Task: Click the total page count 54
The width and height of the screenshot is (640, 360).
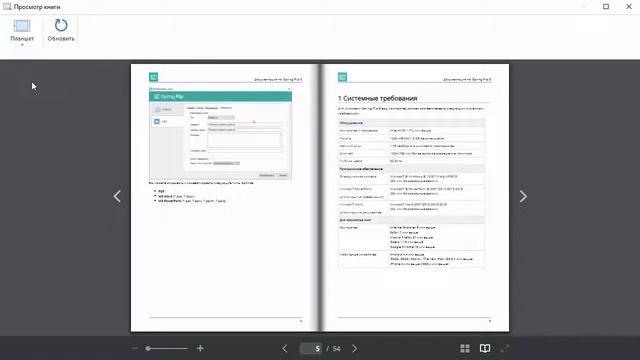Action: coord(336,349)
